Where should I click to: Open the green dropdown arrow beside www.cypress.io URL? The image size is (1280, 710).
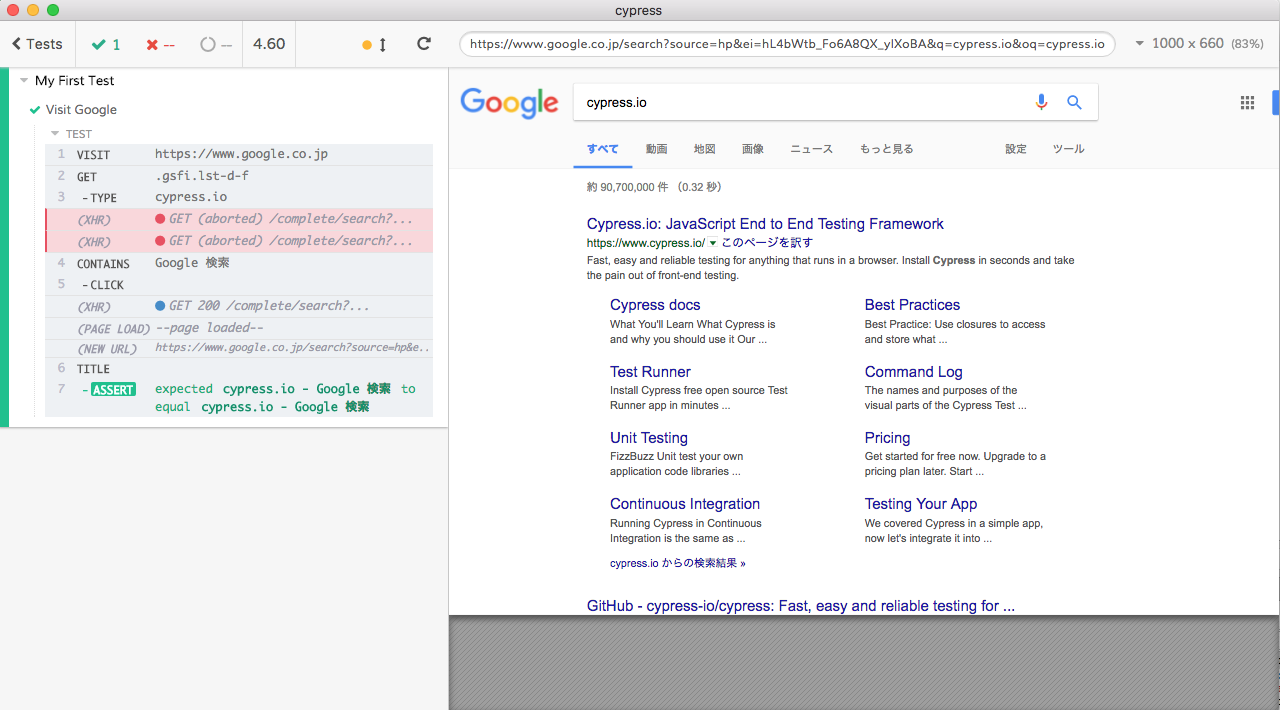click(x=713, y=243)
